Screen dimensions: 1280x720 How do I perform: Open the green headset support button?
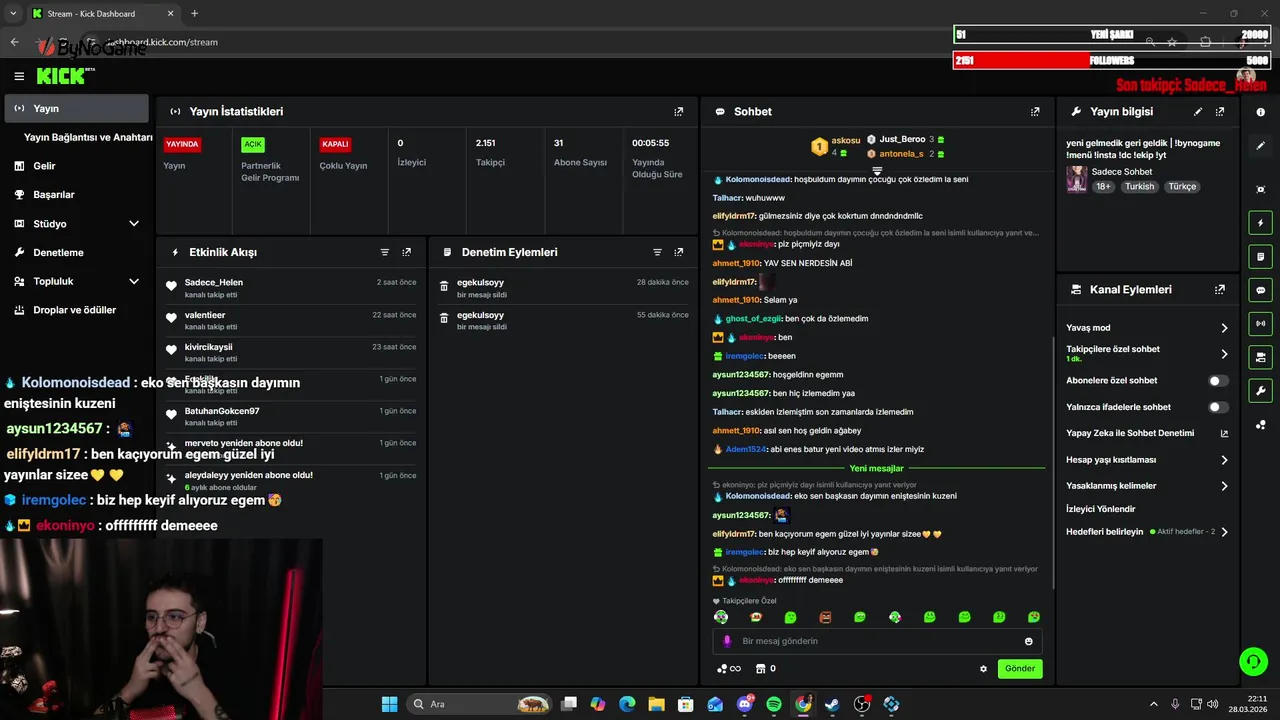coord(1253,661)
